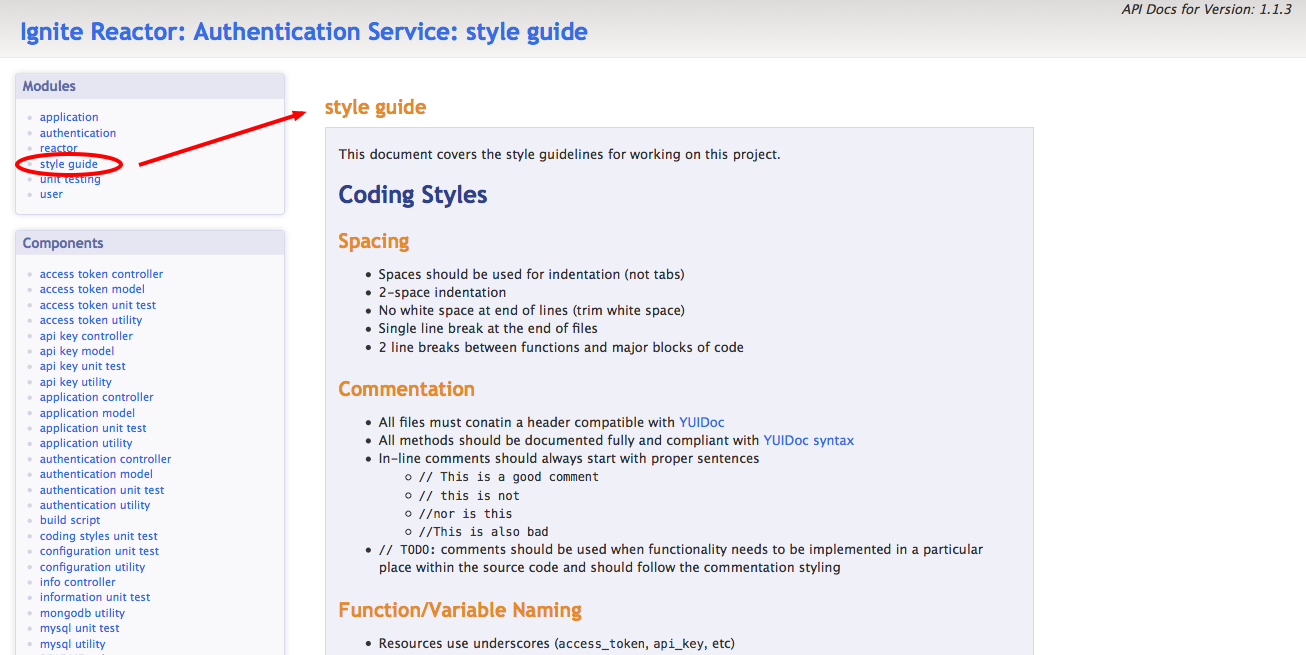The width and height of the screenshot is (1306, 655).
Task: Open the reactor module page
Action: point(58,147)
